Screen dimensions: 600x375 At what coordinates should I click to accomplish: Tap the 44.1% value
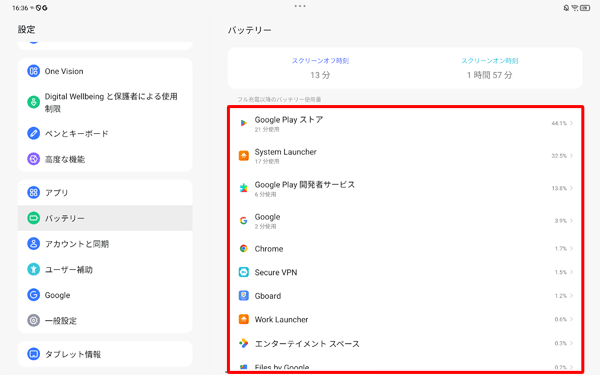tap(559, 123)
